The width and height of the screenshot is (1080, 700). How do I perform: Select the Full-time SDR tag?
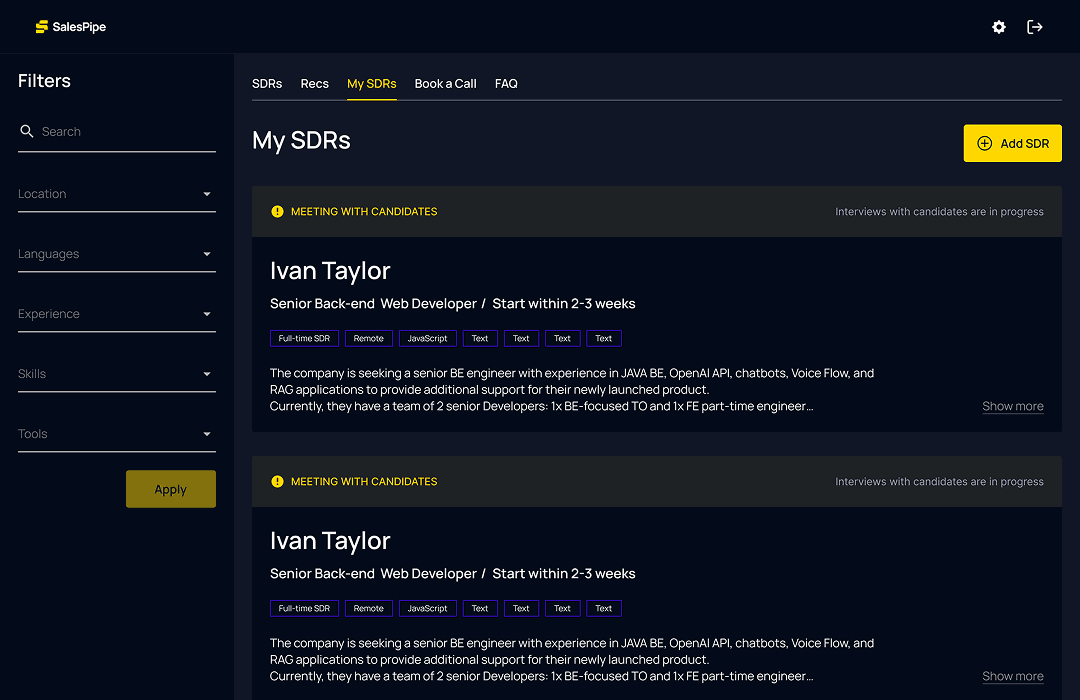(x=304, y=338)
